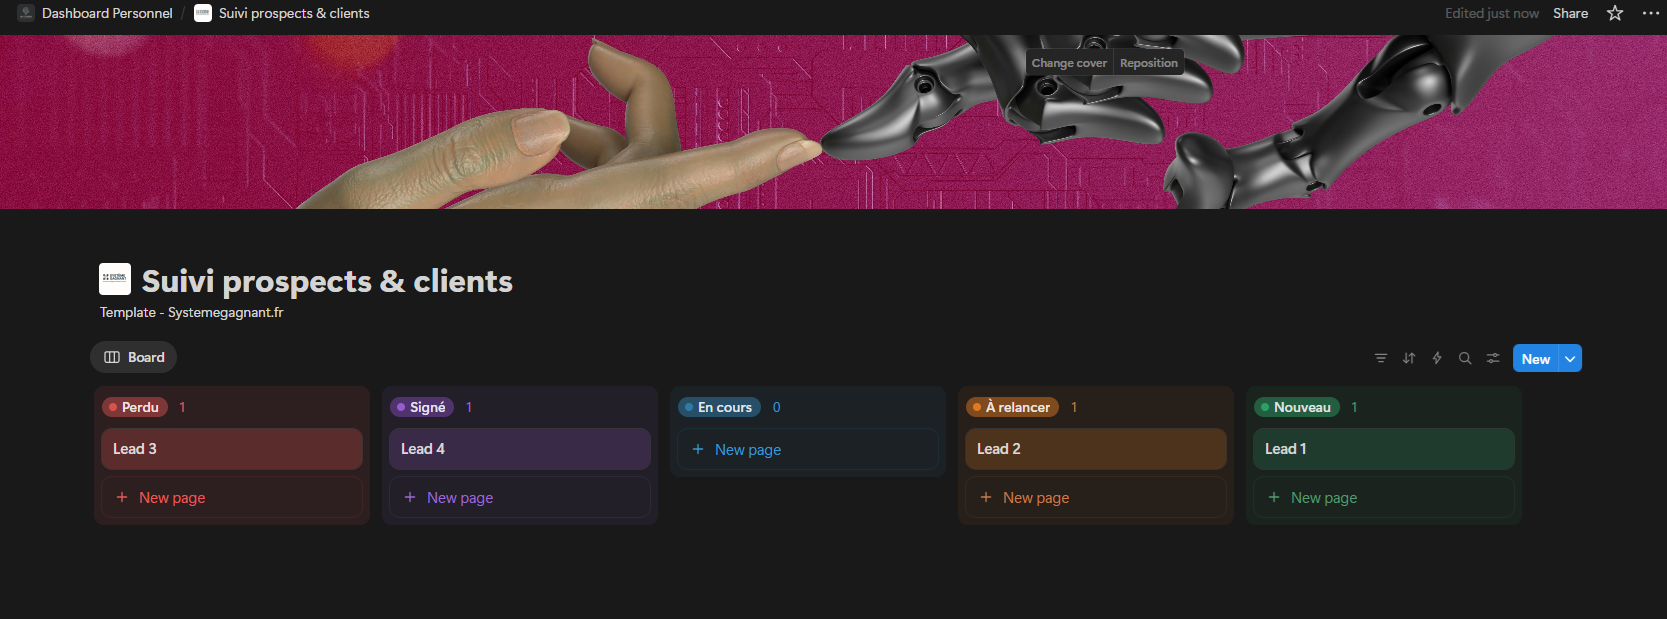Image resolution: width=1667 pixels, height=619 pixels.
Task: Click Change cover button
Action: (x=1069, y=63)
